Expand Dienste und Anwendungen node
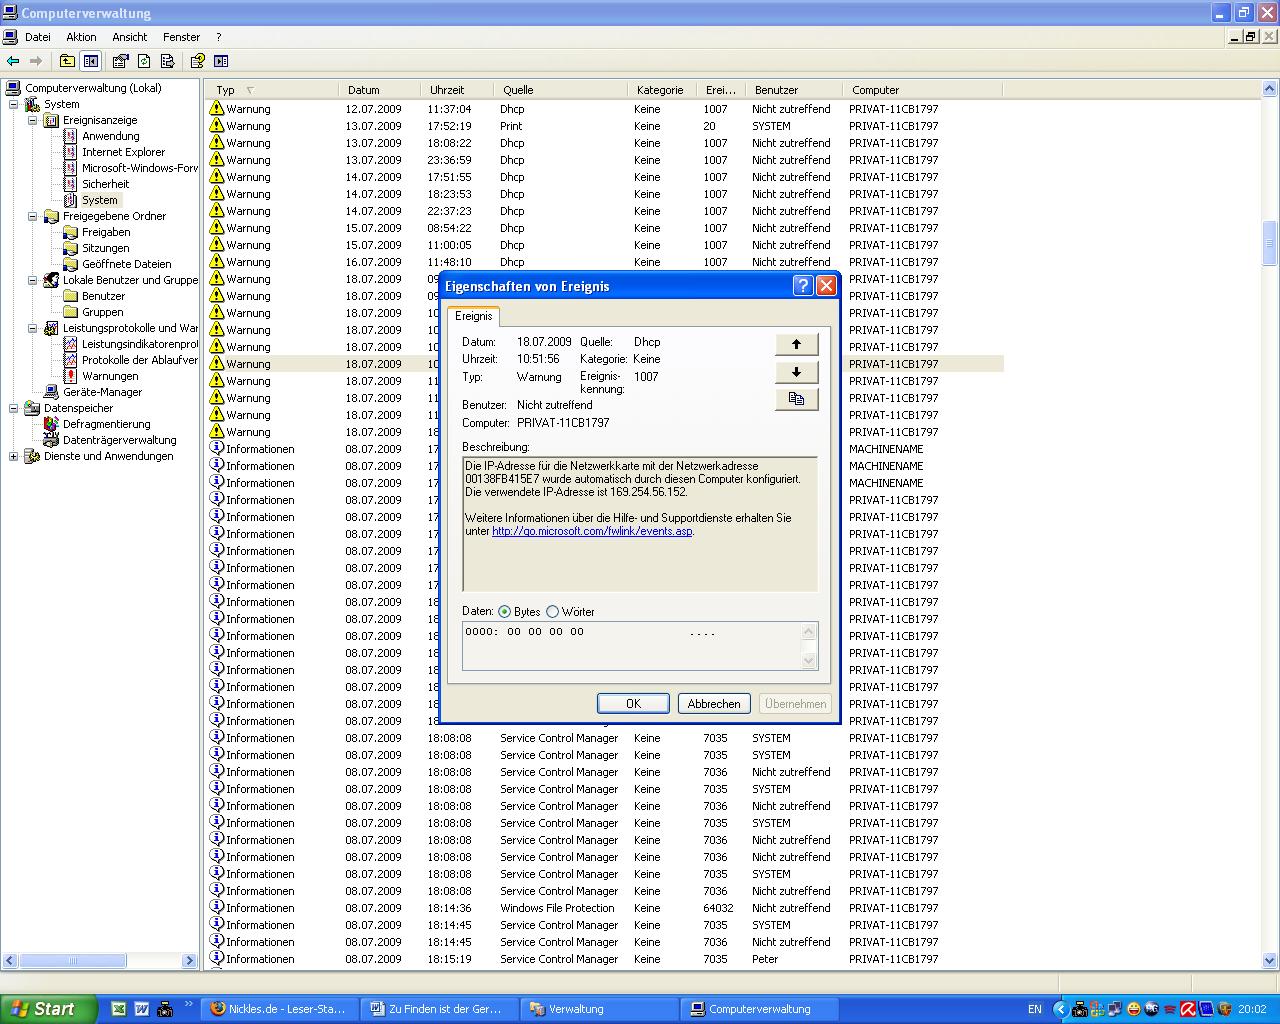 (13, 456)
